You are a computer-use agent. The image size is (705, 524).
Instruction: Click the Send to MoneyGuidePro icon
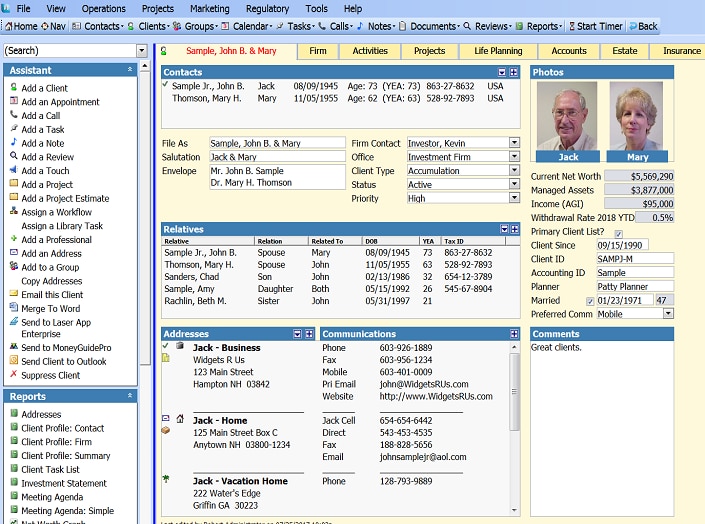tap(14, 347)
